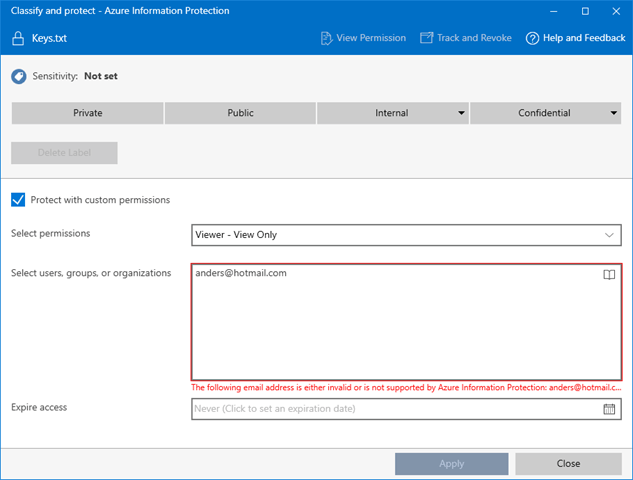Viewport: 633px width, 480px height.
Task: Expand the Internal label dropdown arrow
Action: (x=461, y=114)
